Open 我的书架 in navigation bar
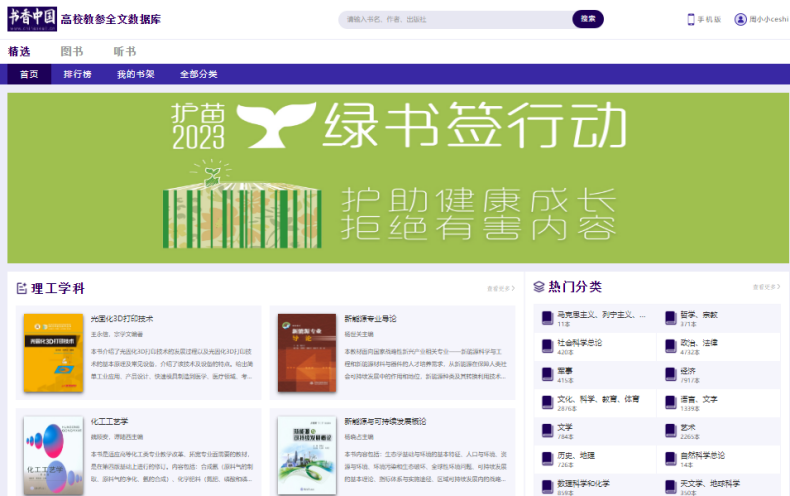 coord(136,74)
